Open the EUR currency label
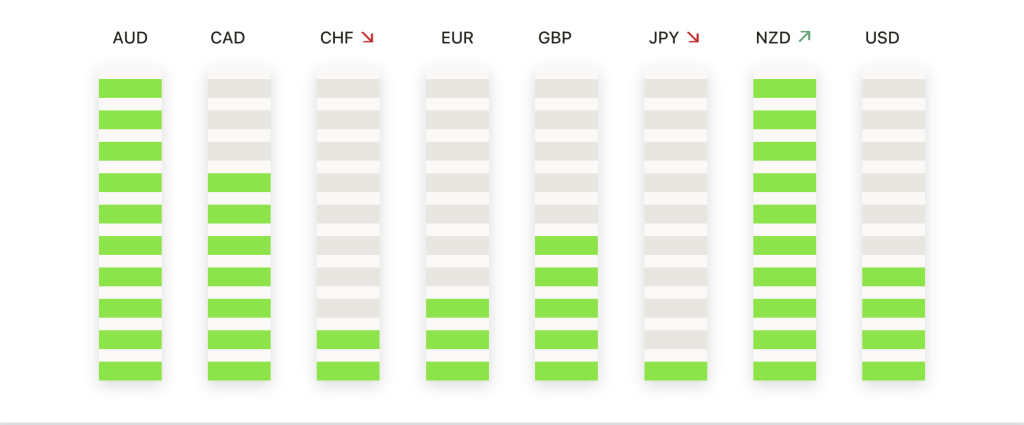 tap(457, 39)
